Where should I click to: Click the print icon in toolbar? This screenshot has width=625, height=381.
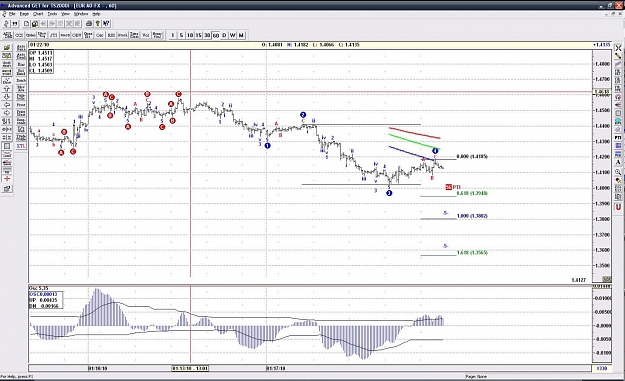point(89,24)
